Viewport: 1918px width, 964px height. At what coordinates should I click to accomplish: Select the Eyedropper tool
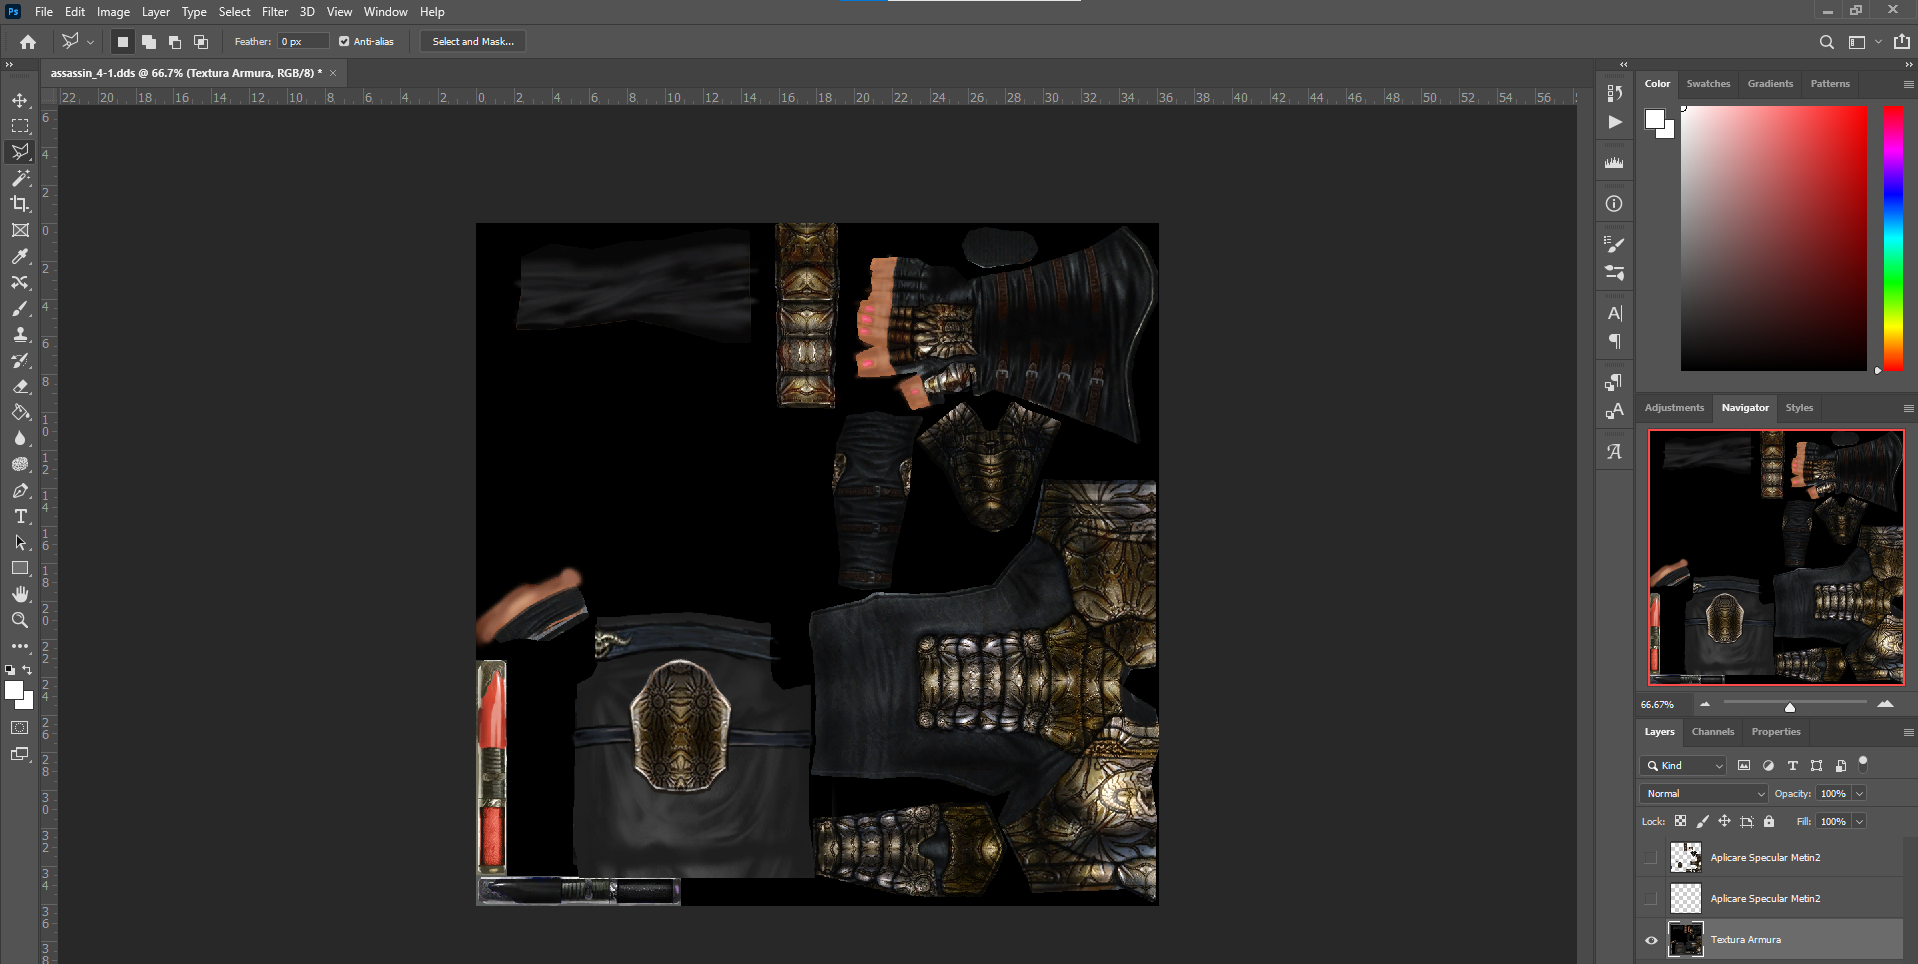tap(20, 256)
